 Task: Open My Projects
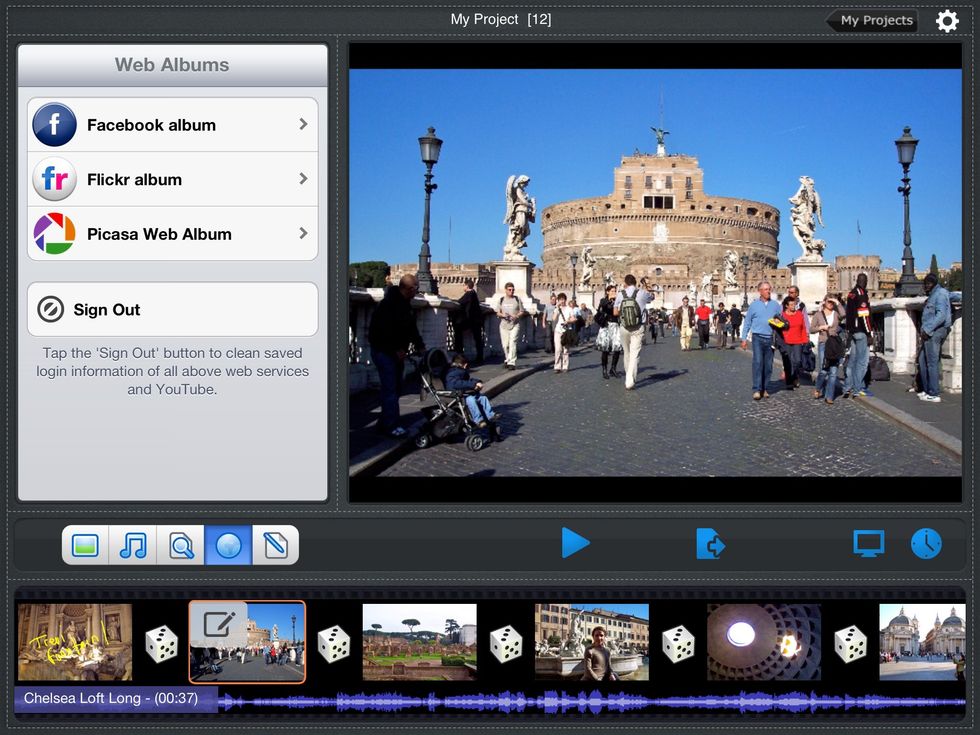coord(873,20)
